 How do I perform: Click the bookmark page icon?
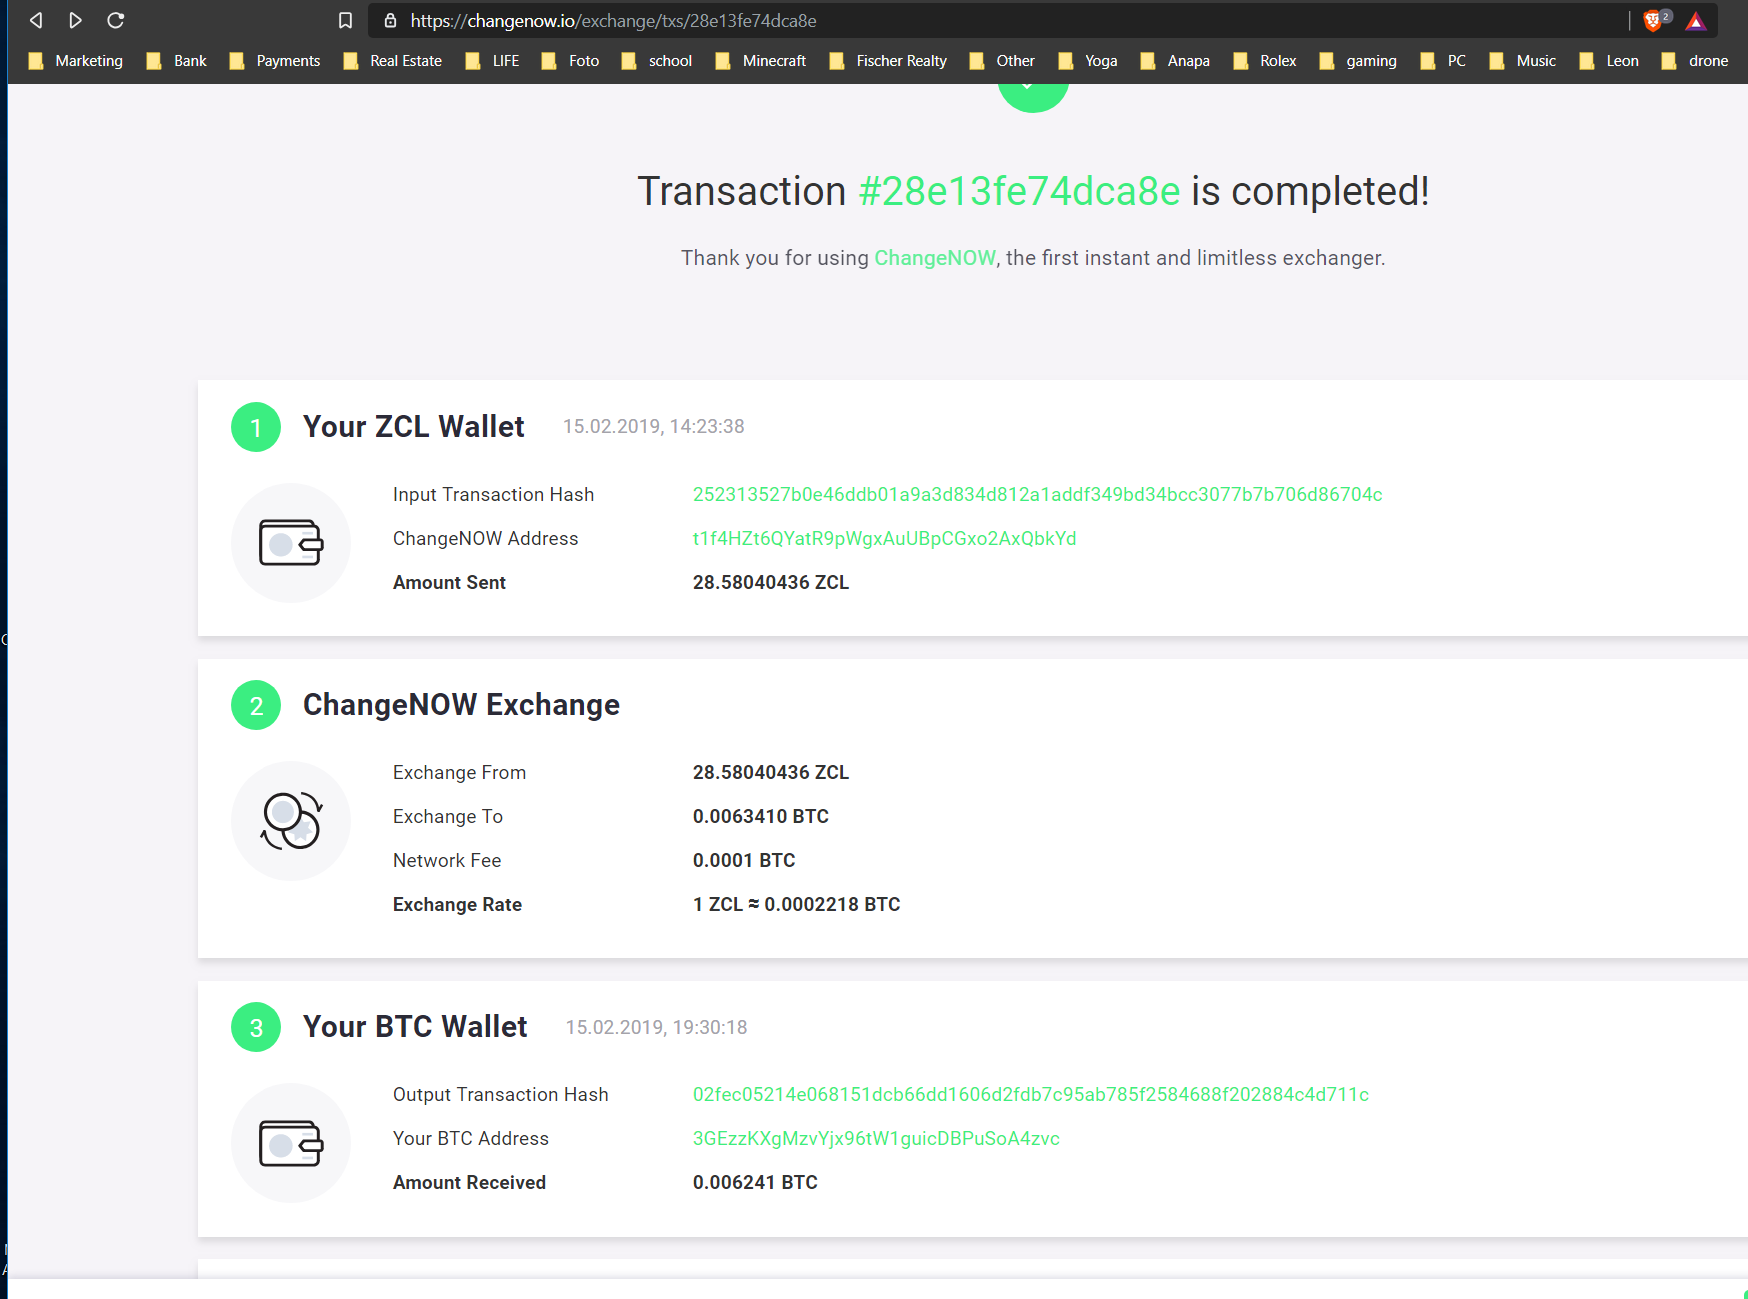(x=345, y=20)
